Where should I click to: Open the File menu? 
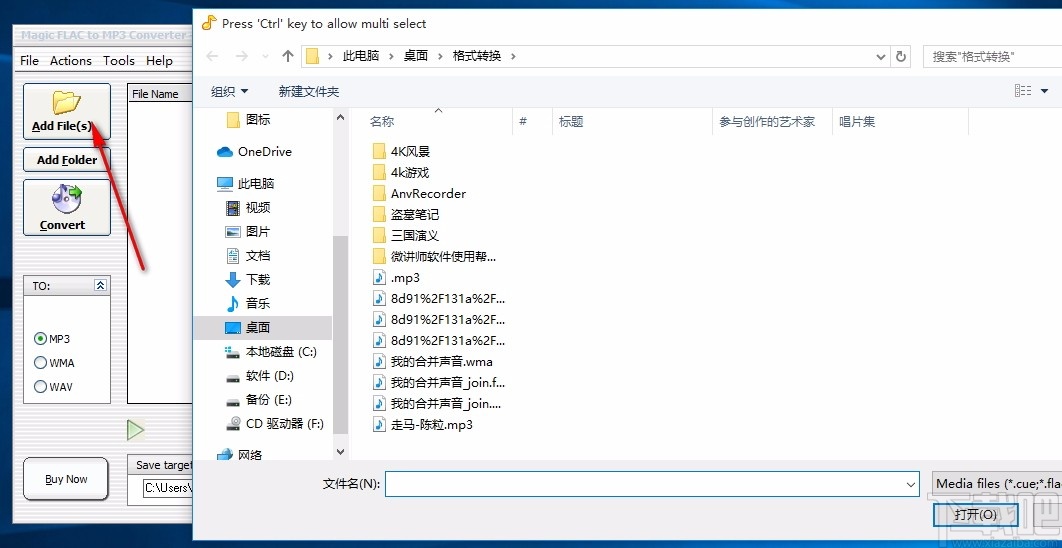(x=29, y=61)
